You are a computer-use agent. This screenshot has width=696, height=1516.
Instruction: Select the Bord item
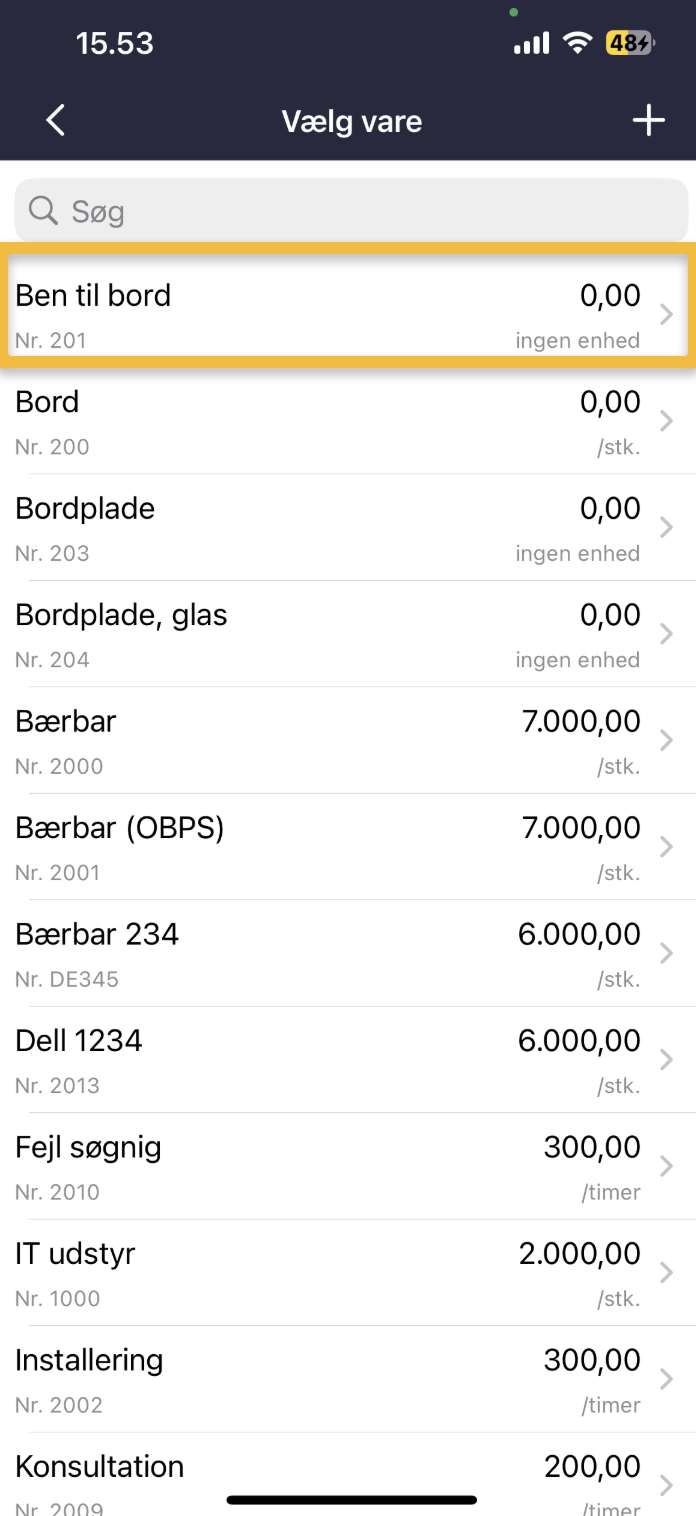coord(300,421)
